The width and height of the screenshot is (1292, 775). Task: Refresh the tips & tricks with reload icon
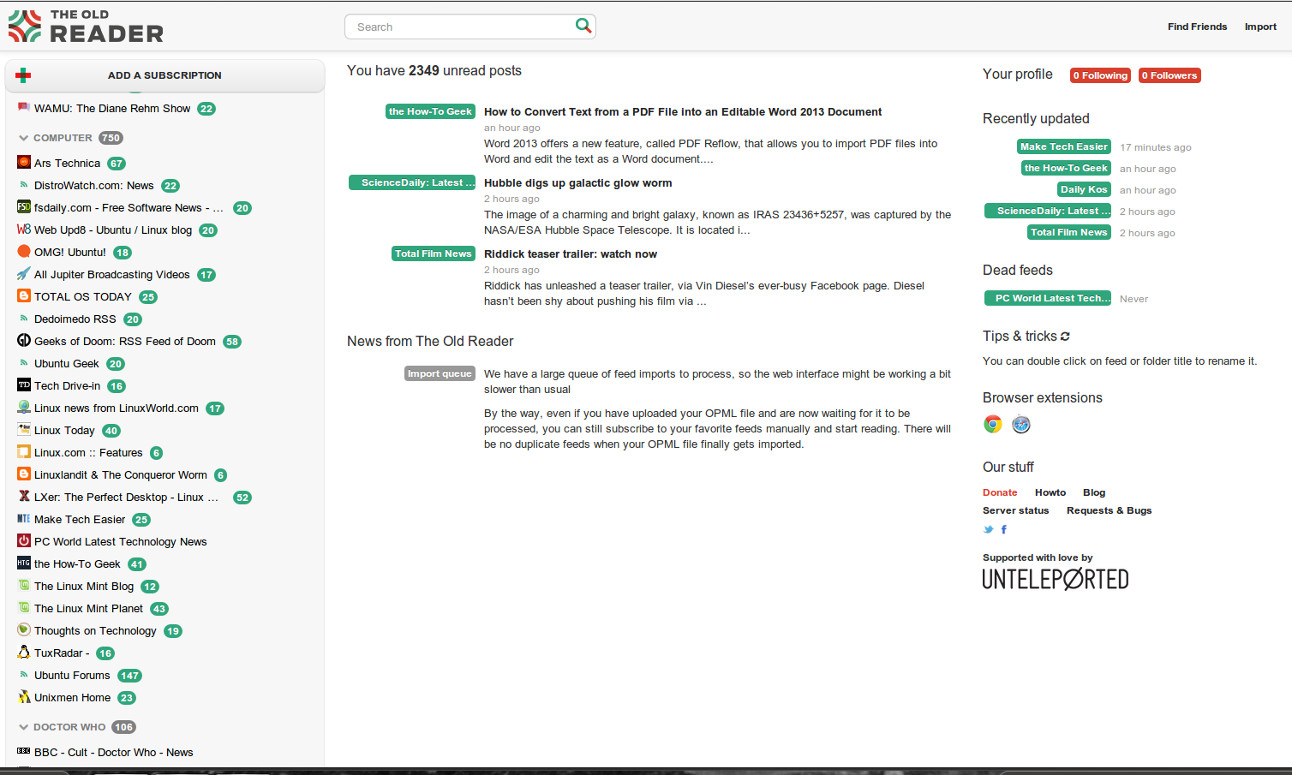pyautogui.click(x=1065, y=337)
